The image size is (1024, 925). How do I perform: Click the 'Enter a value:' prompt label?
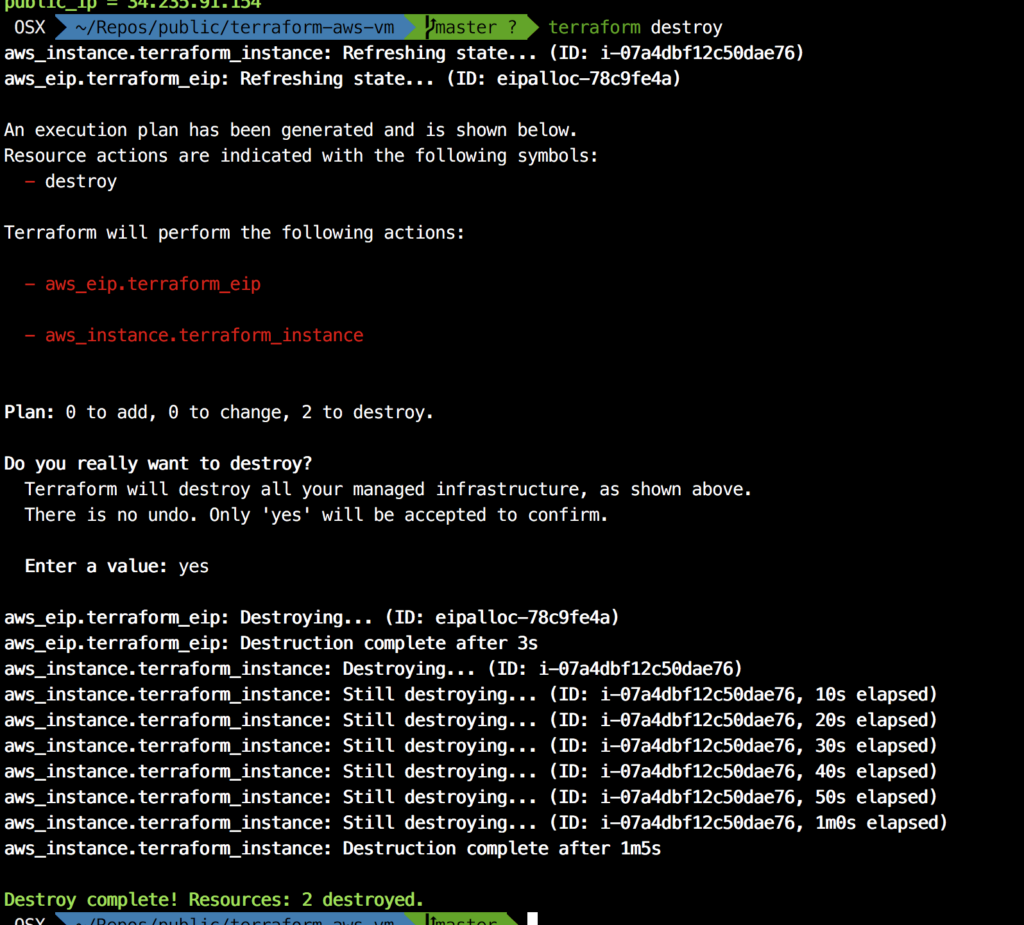(x=97, y=566)
